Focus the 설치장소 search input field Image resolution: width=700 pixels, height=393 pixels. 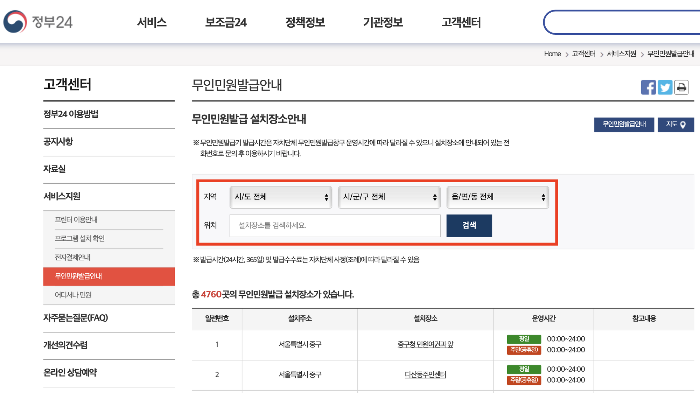pos(335,226)
